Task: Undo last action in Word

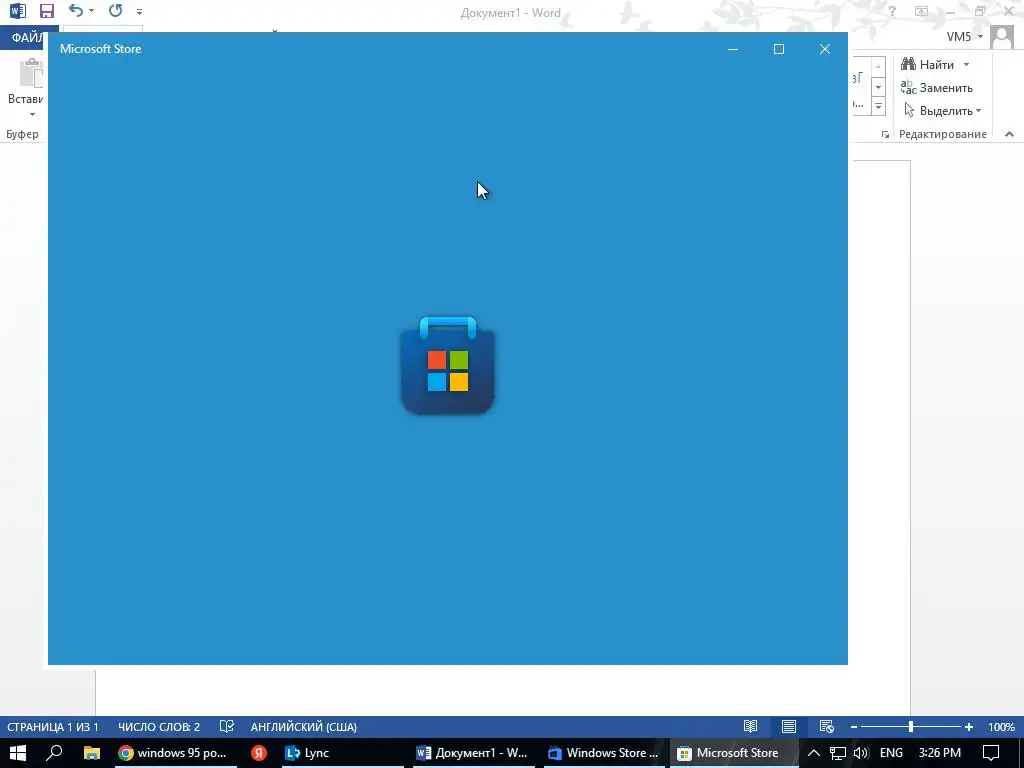Action: (76, 10)
